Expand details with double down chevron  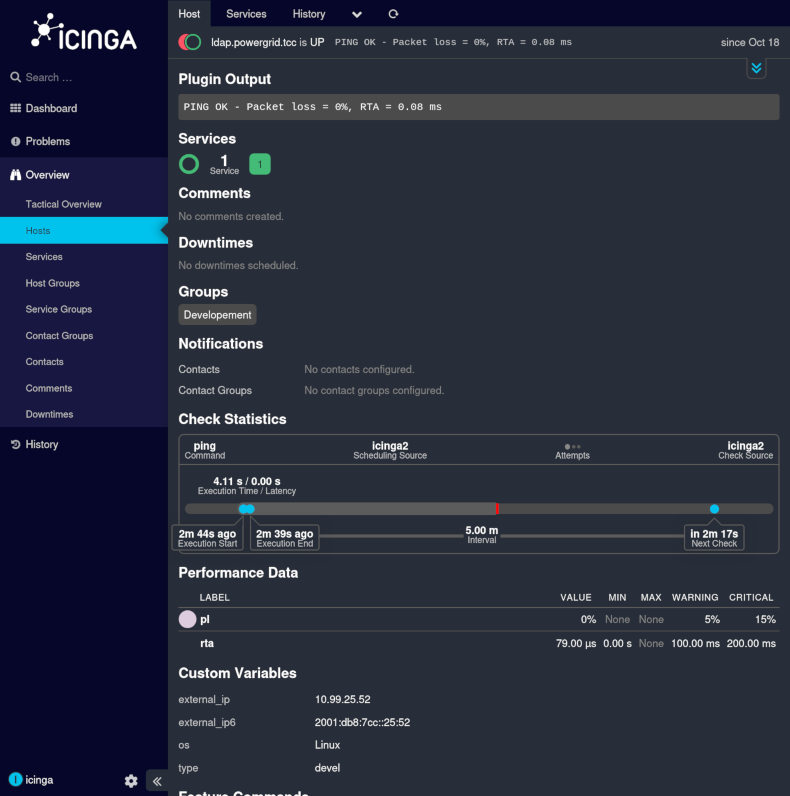coord(756,68)
